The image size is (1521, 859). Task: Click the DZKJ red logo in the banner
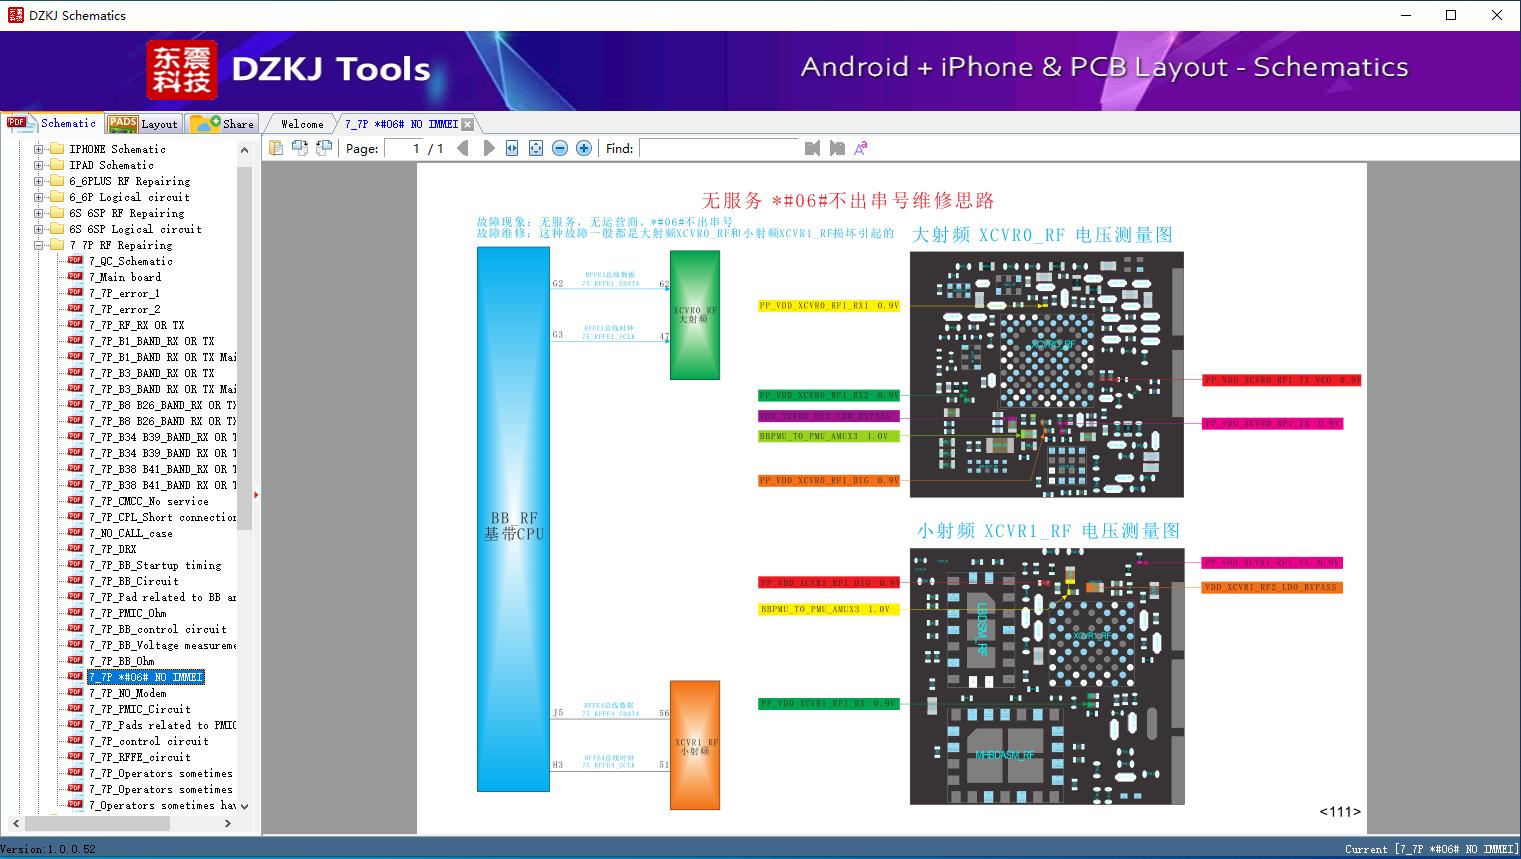182,70
